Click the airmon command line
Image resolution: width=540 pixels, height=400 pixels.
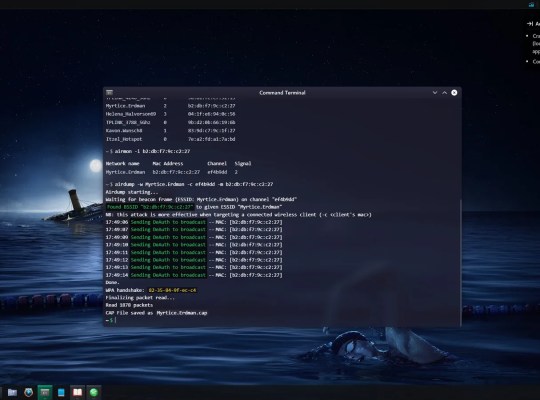pyautogui.click(x=148, y=151)
